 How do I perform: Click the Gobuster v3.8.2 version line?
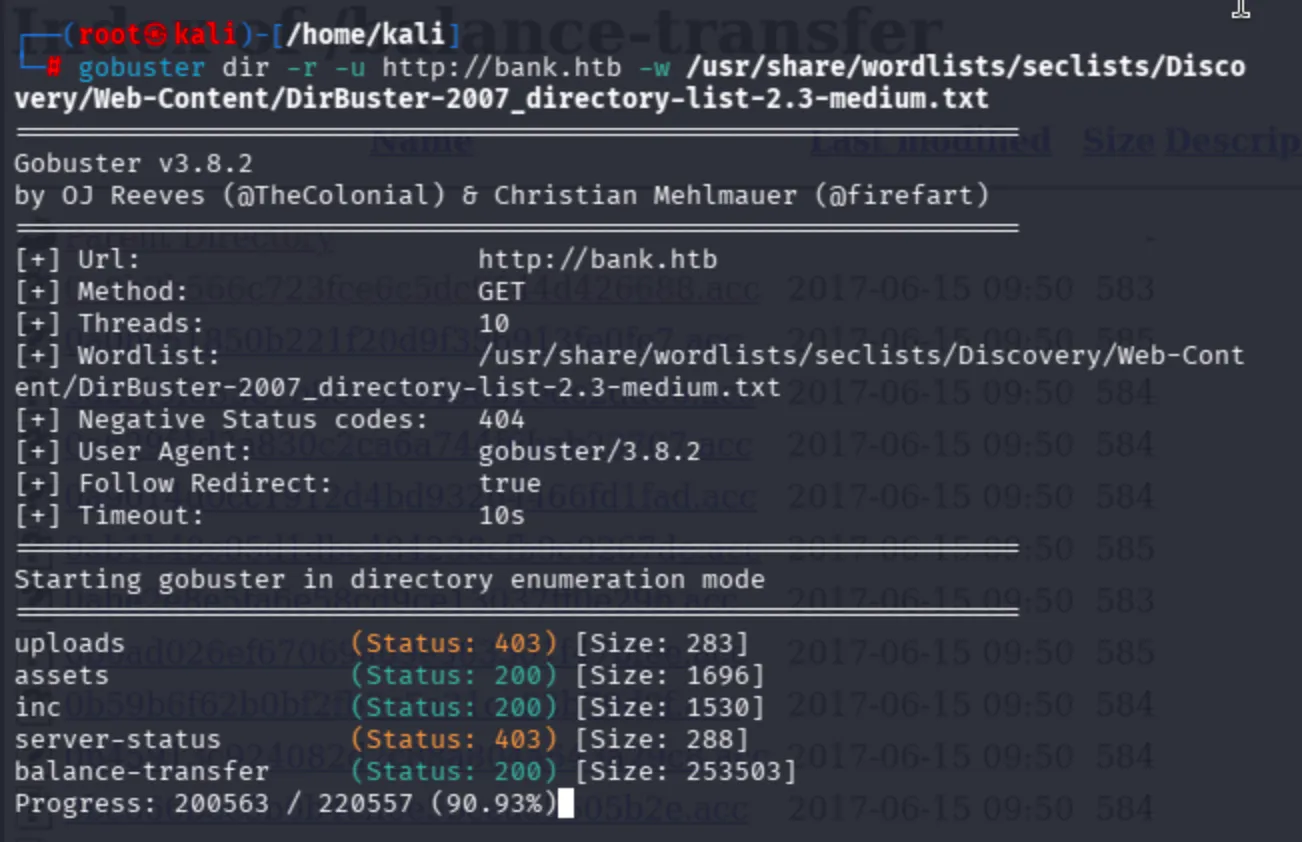[x=133, y=163]
